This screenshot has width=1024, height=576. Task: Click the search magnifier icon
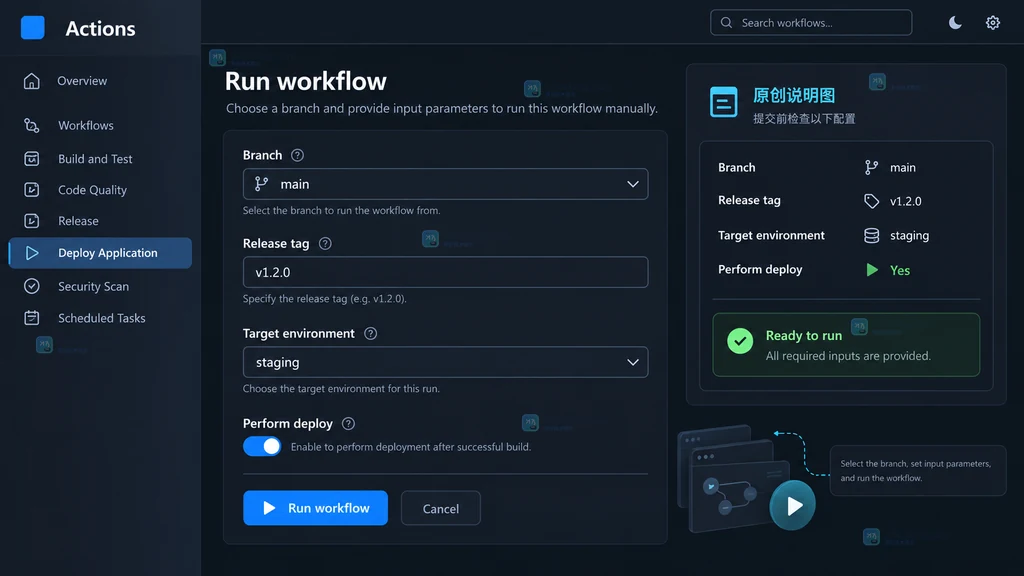(726, 23)
